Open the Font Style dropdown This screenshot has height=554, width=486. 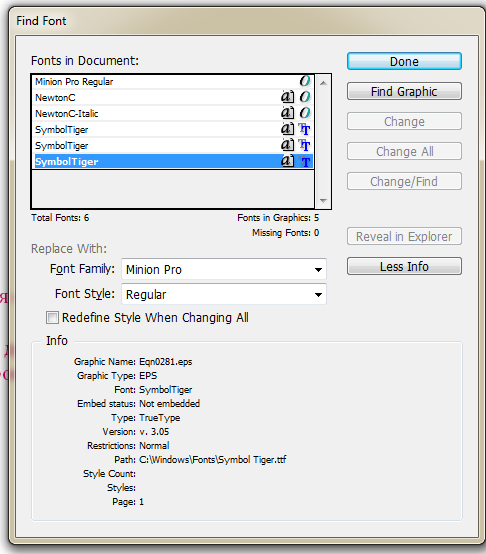[x=224, y=294]
